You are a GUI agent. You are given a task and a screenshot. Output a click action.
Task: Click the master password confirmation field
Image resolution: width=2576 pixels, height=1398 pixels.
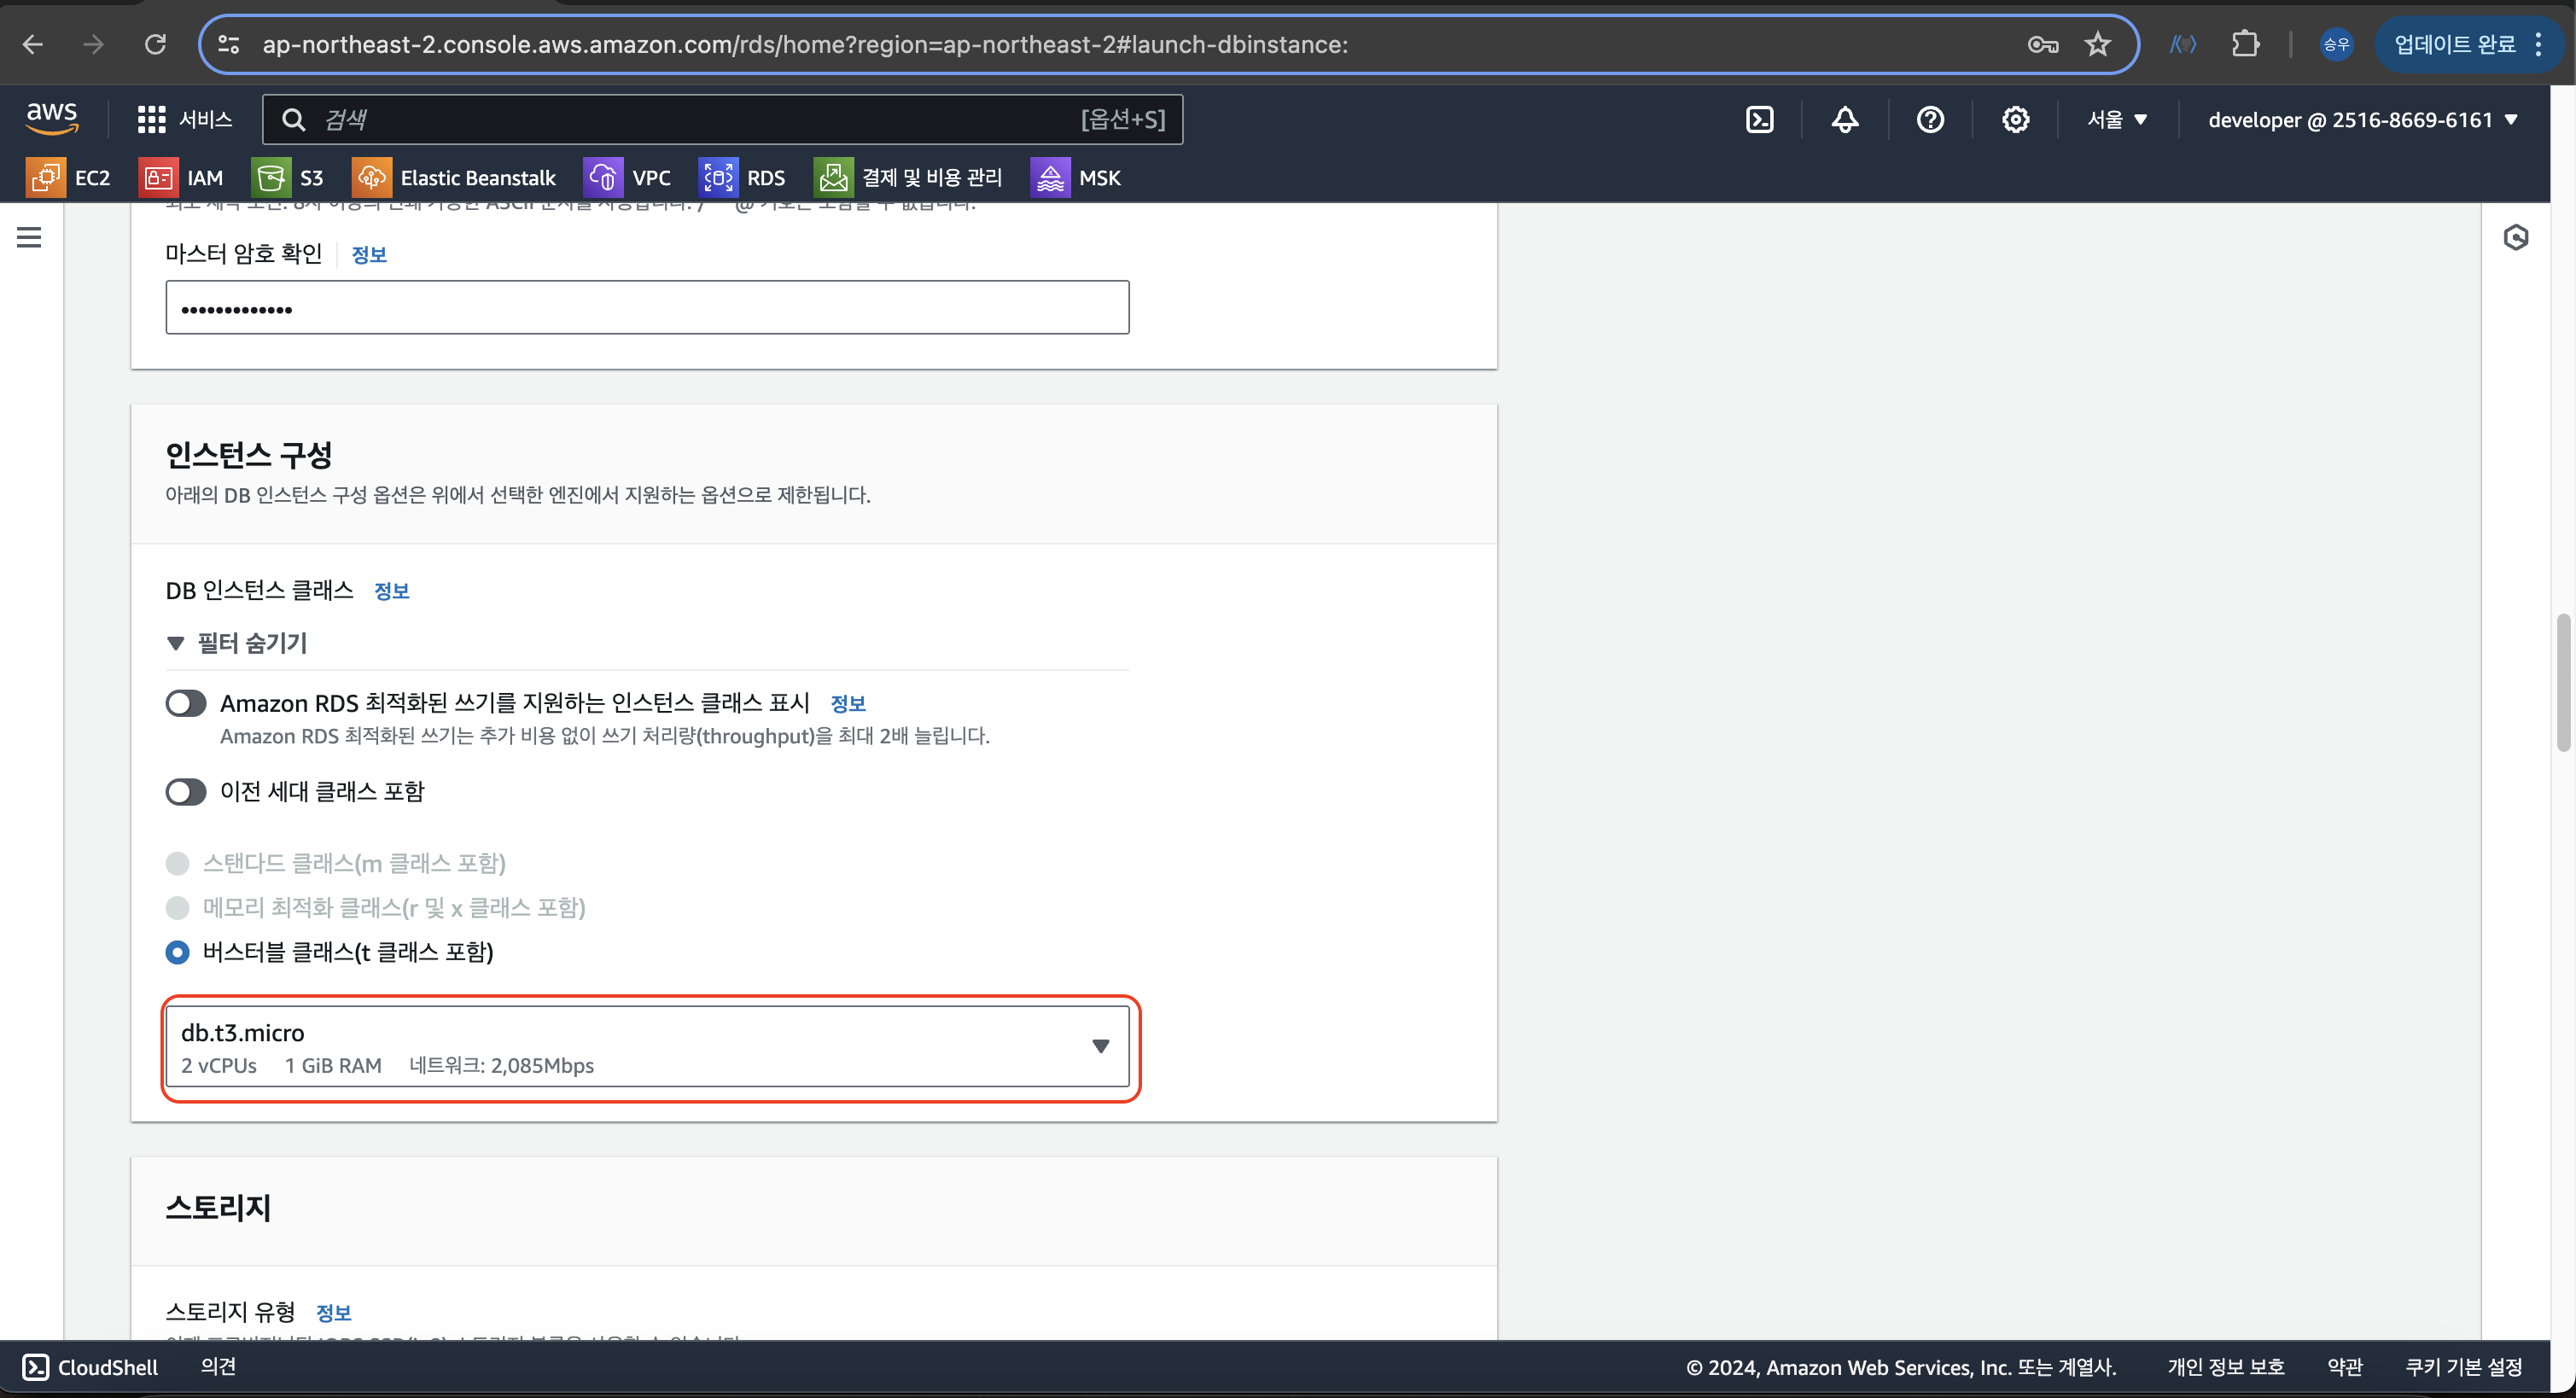(647, 308)
